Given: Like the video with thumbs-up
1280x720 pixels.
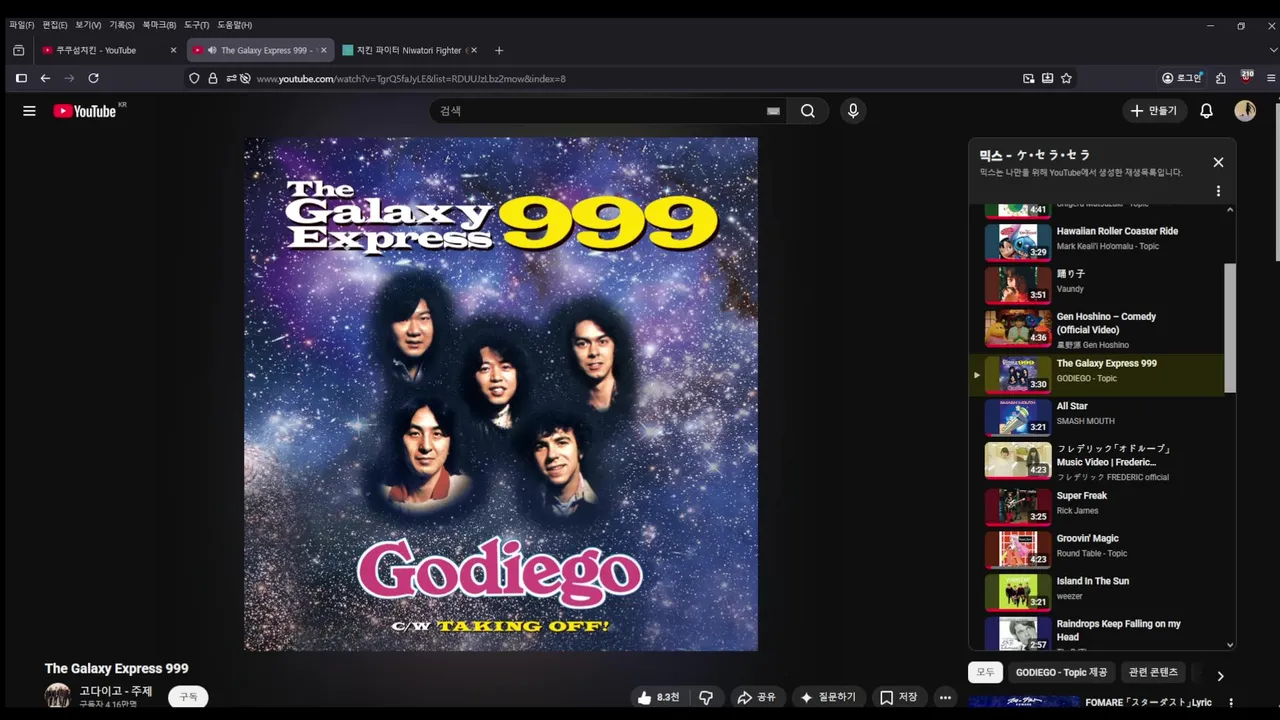Looking at the screenshot, I should coord(658,697).
